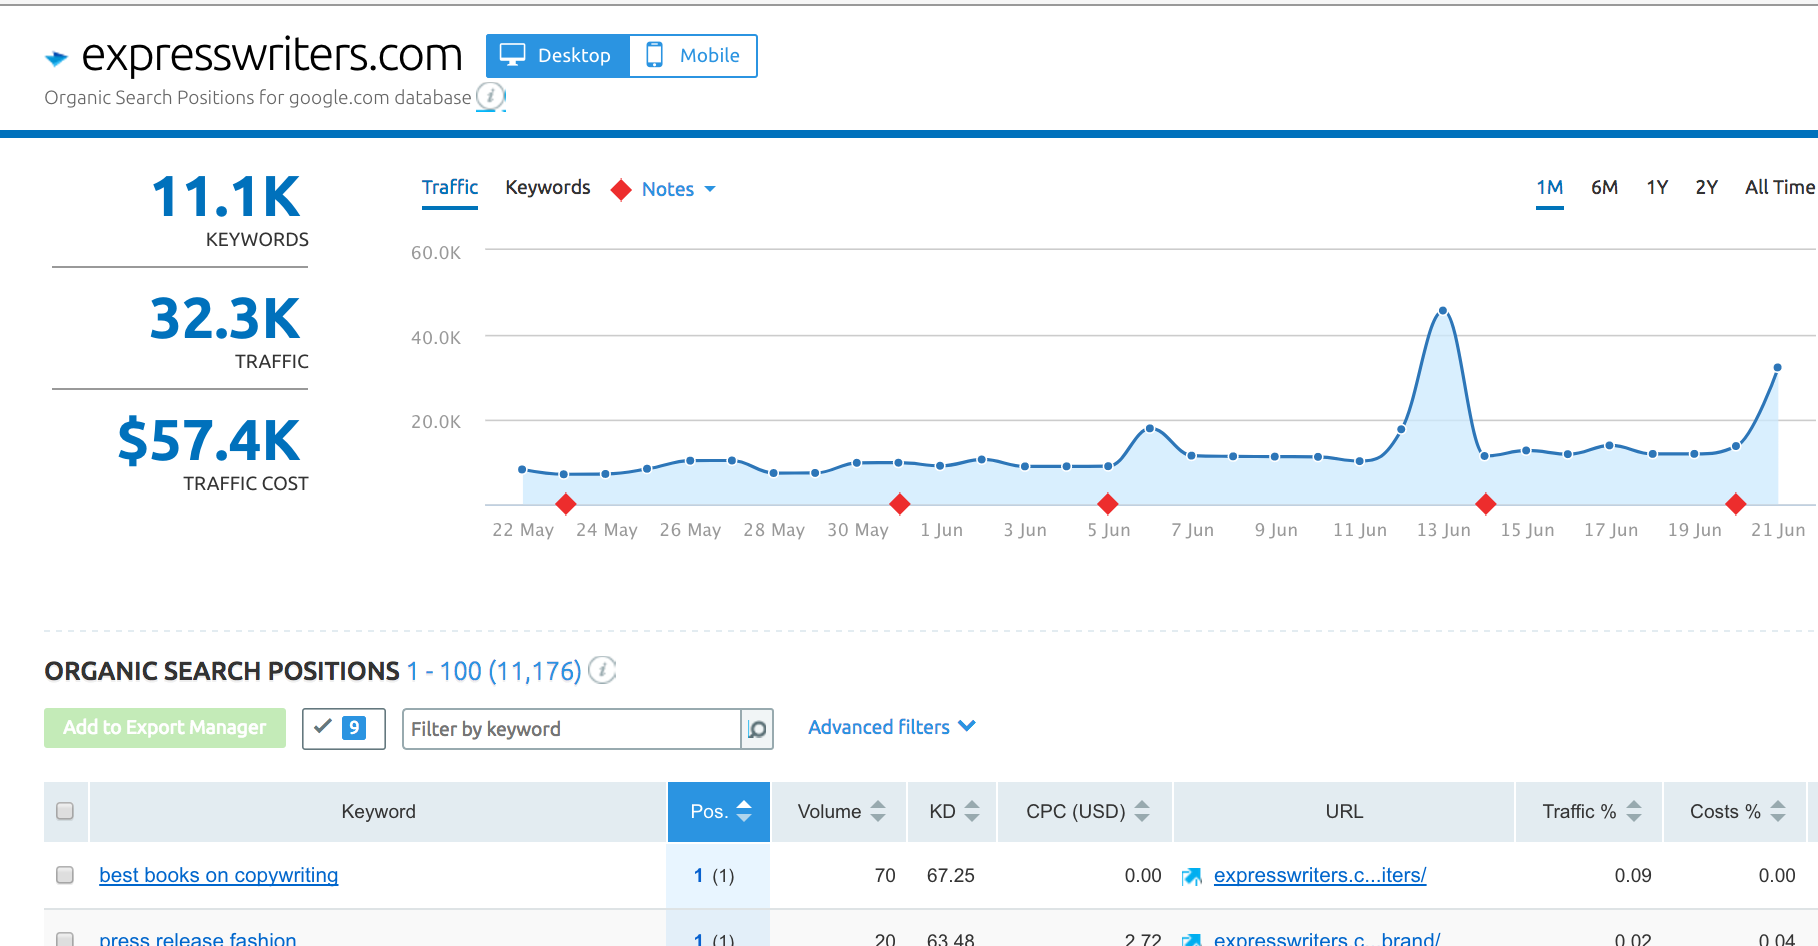Click the Filter by keyword input field
The image size is (1818, 946).
571,729
